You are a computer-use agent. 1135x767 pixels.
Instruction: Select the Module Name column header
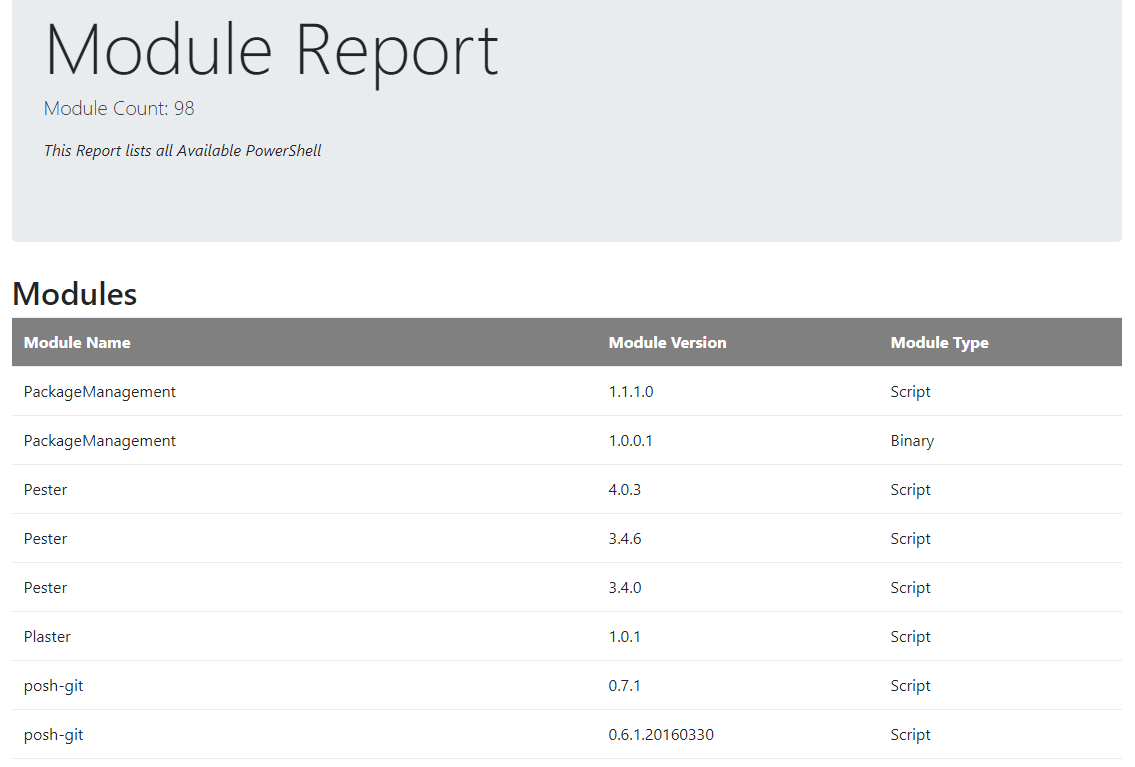(x=77, y=342)
